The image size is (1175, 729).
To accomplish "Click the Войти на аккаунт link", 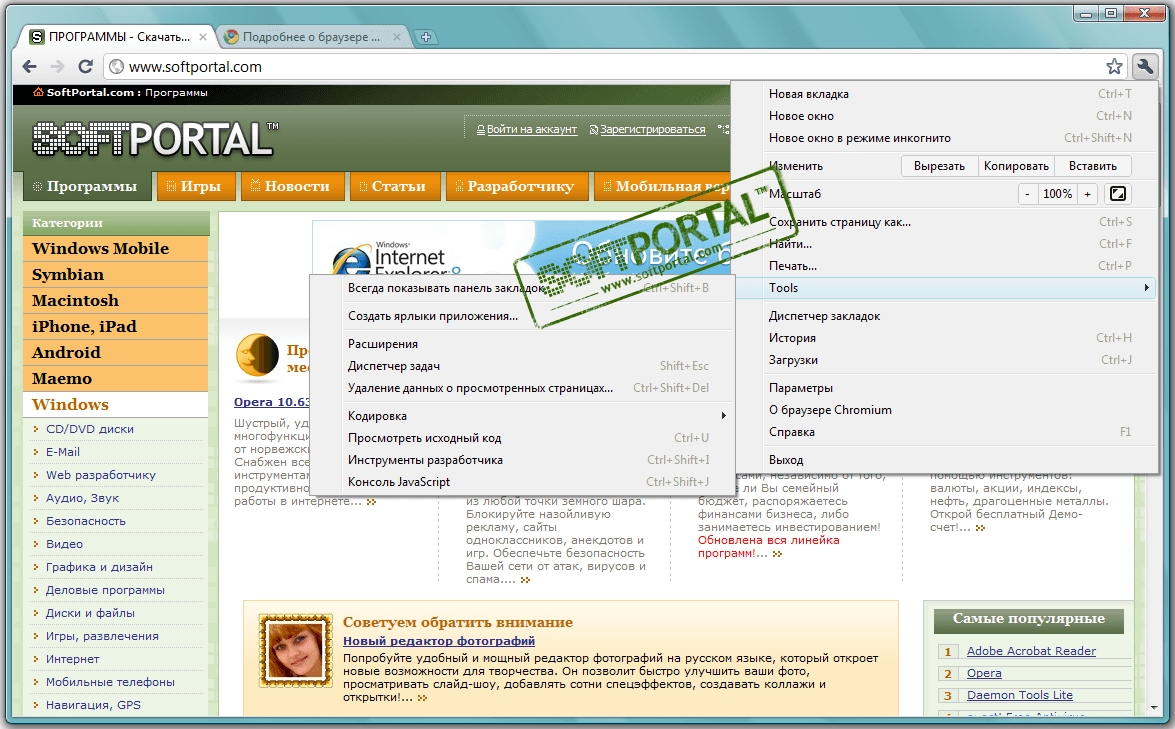I will tap(531, 130).
